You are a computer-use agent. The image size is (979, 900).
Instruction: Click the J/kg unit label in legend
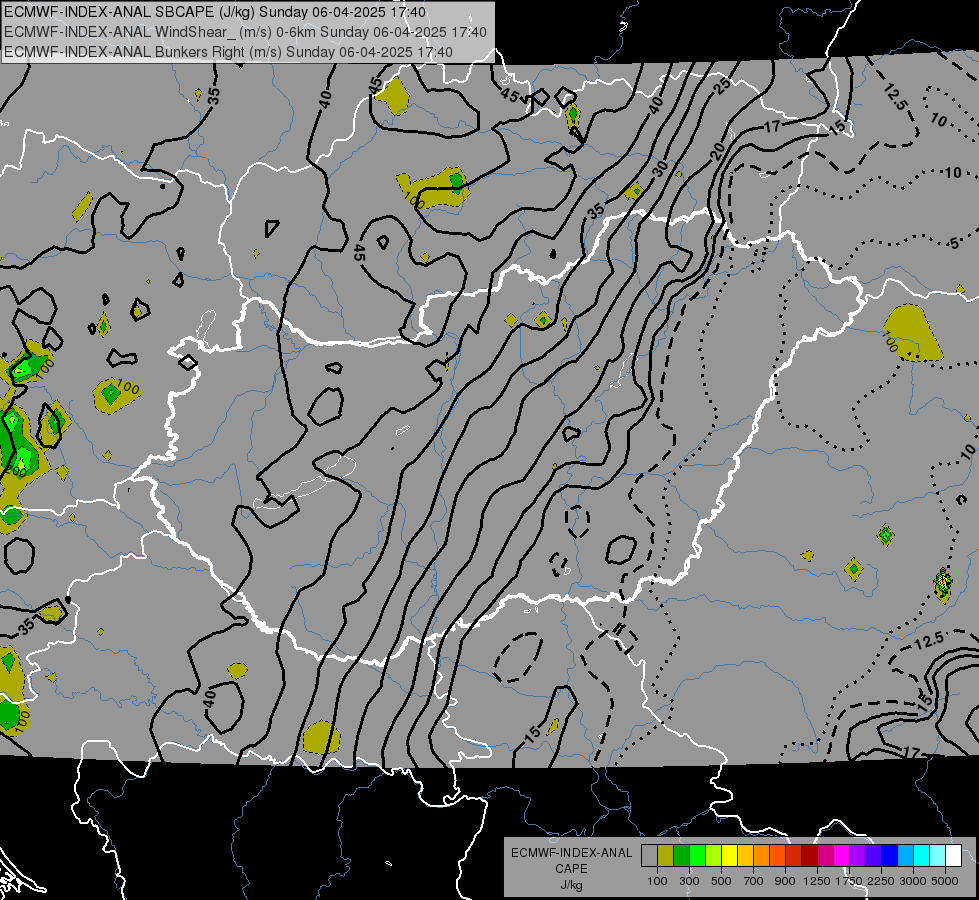pos(571,885)
